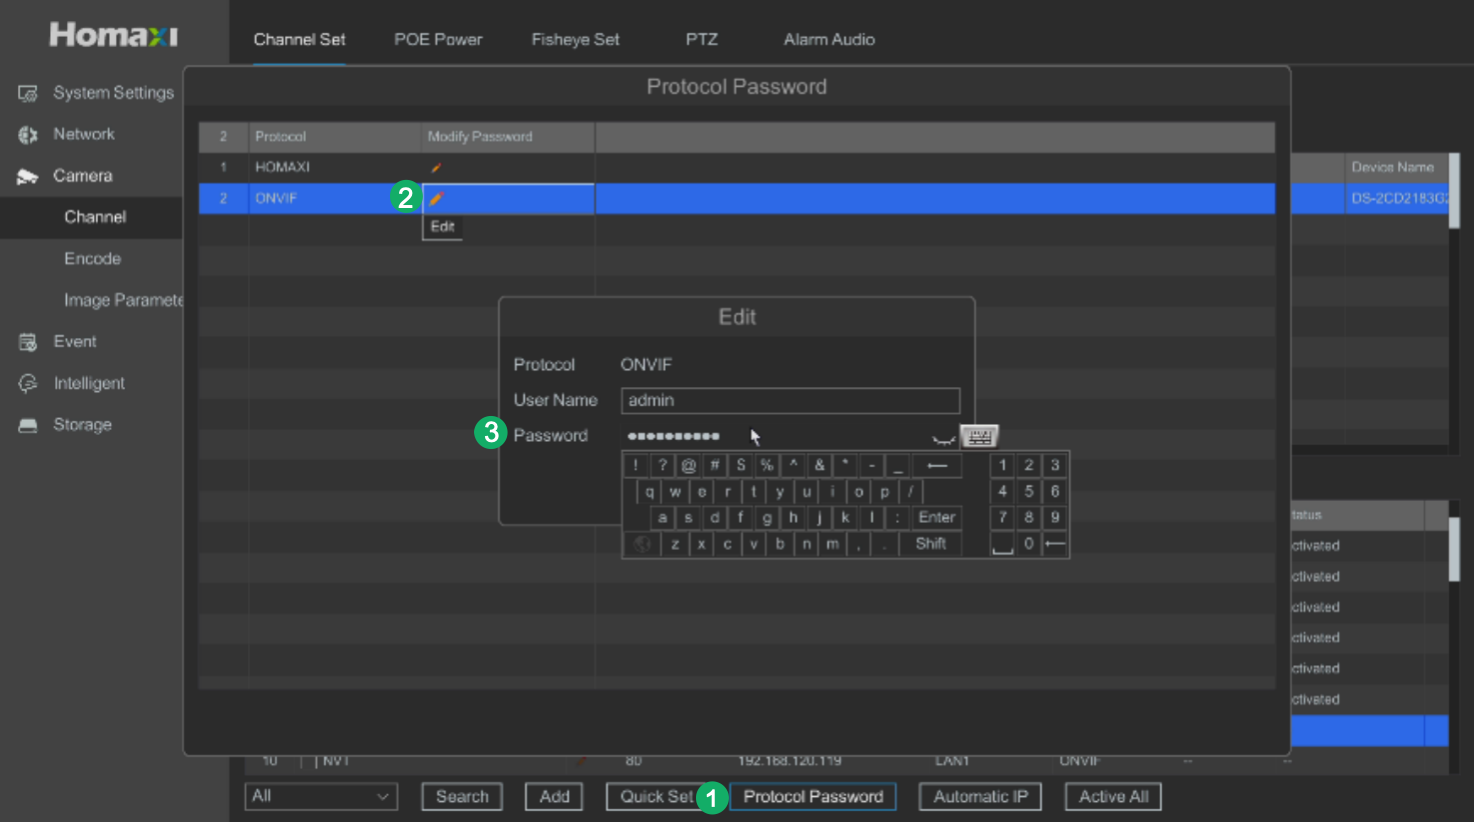Click the on-screen keyboard icon beside Password

[979, 437]
